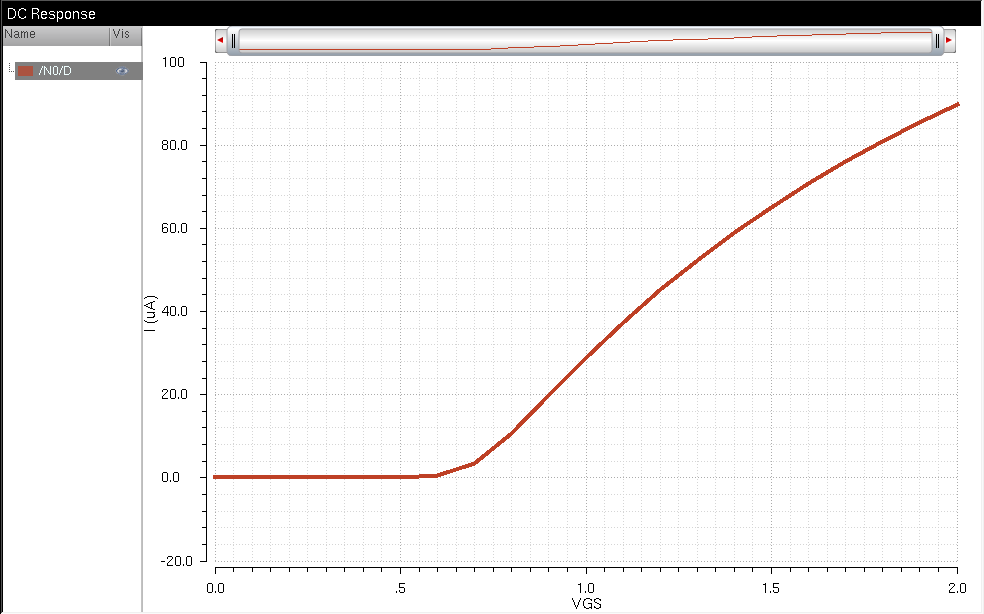Viewport: 984px width, 614px height.
Task: Grab the right handle of the strip slider
Action: (937, 41)
